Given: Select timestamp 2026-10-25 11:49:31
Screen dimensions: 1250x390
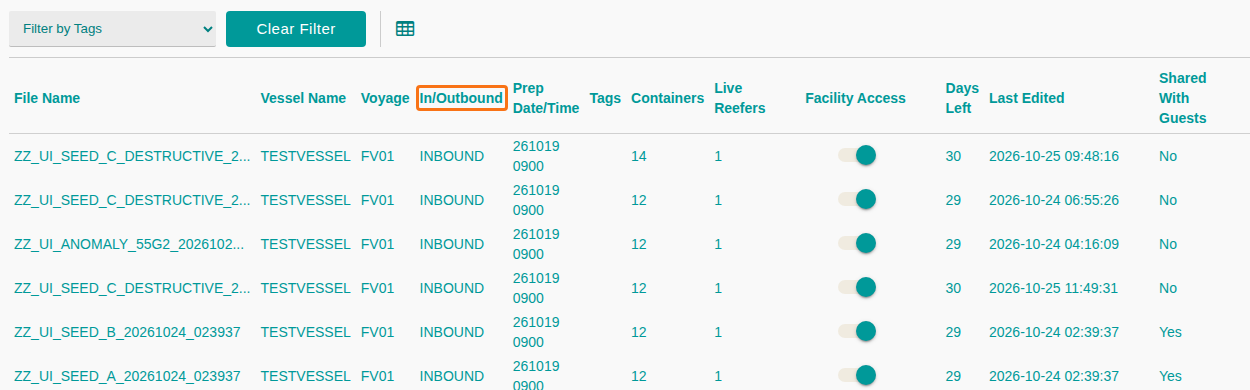Looking at the screenshot, I should 1054,288.
